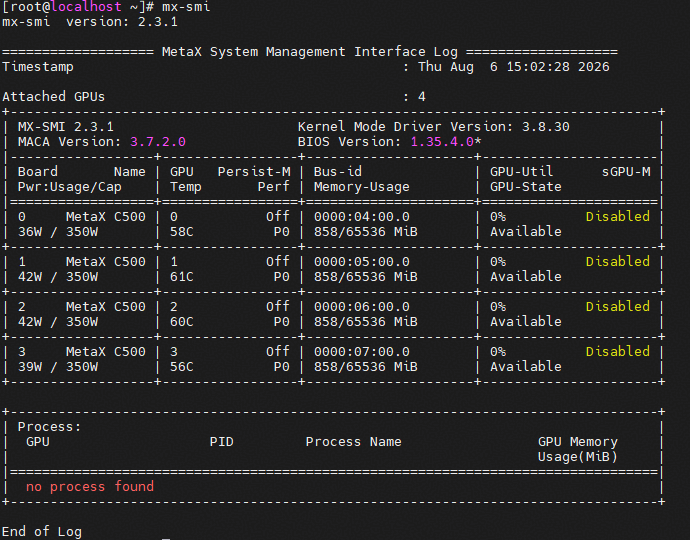Click the 'mx-smi version: 2.3.1' line

pyautogui.click(x=90, y=22)
